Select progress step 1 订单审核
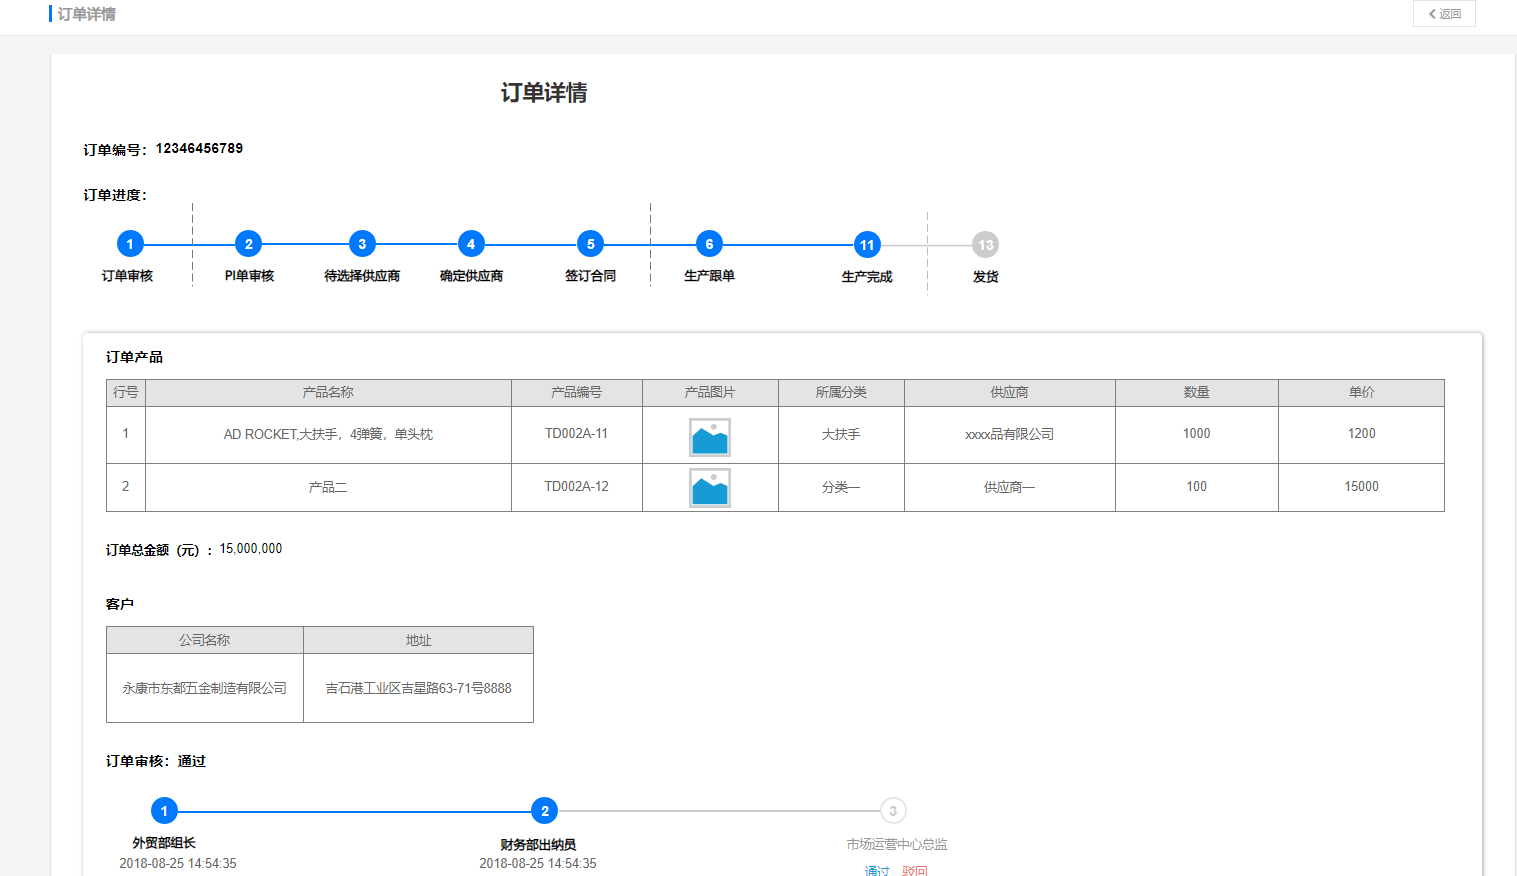1517x876 pixels. pyautogui.click(x=130, y=244)
